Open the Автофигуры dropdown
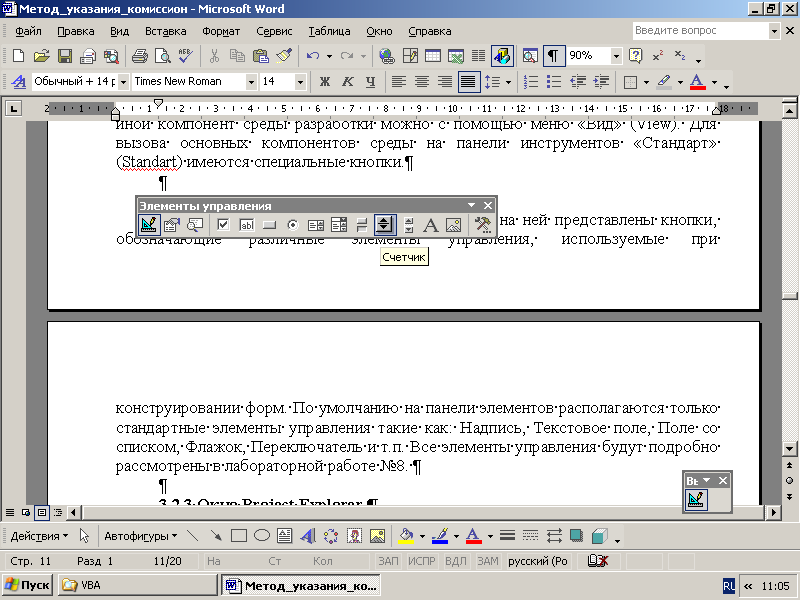Viewport: 800px width, 600px height. tap(141, 536)
